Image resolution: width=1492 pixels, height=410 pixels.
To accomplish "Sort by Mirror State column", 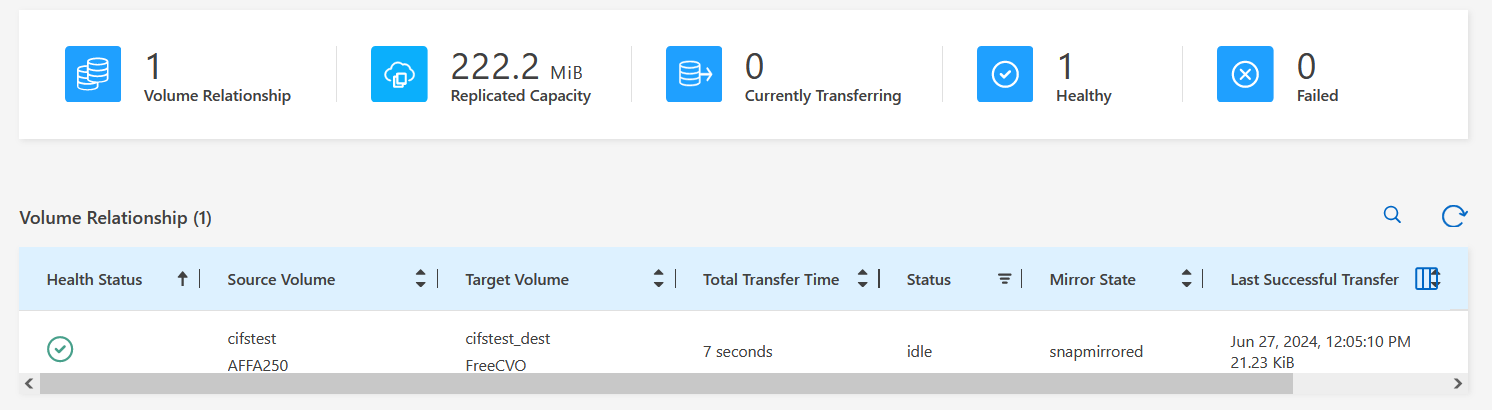I will [1186, 279].
